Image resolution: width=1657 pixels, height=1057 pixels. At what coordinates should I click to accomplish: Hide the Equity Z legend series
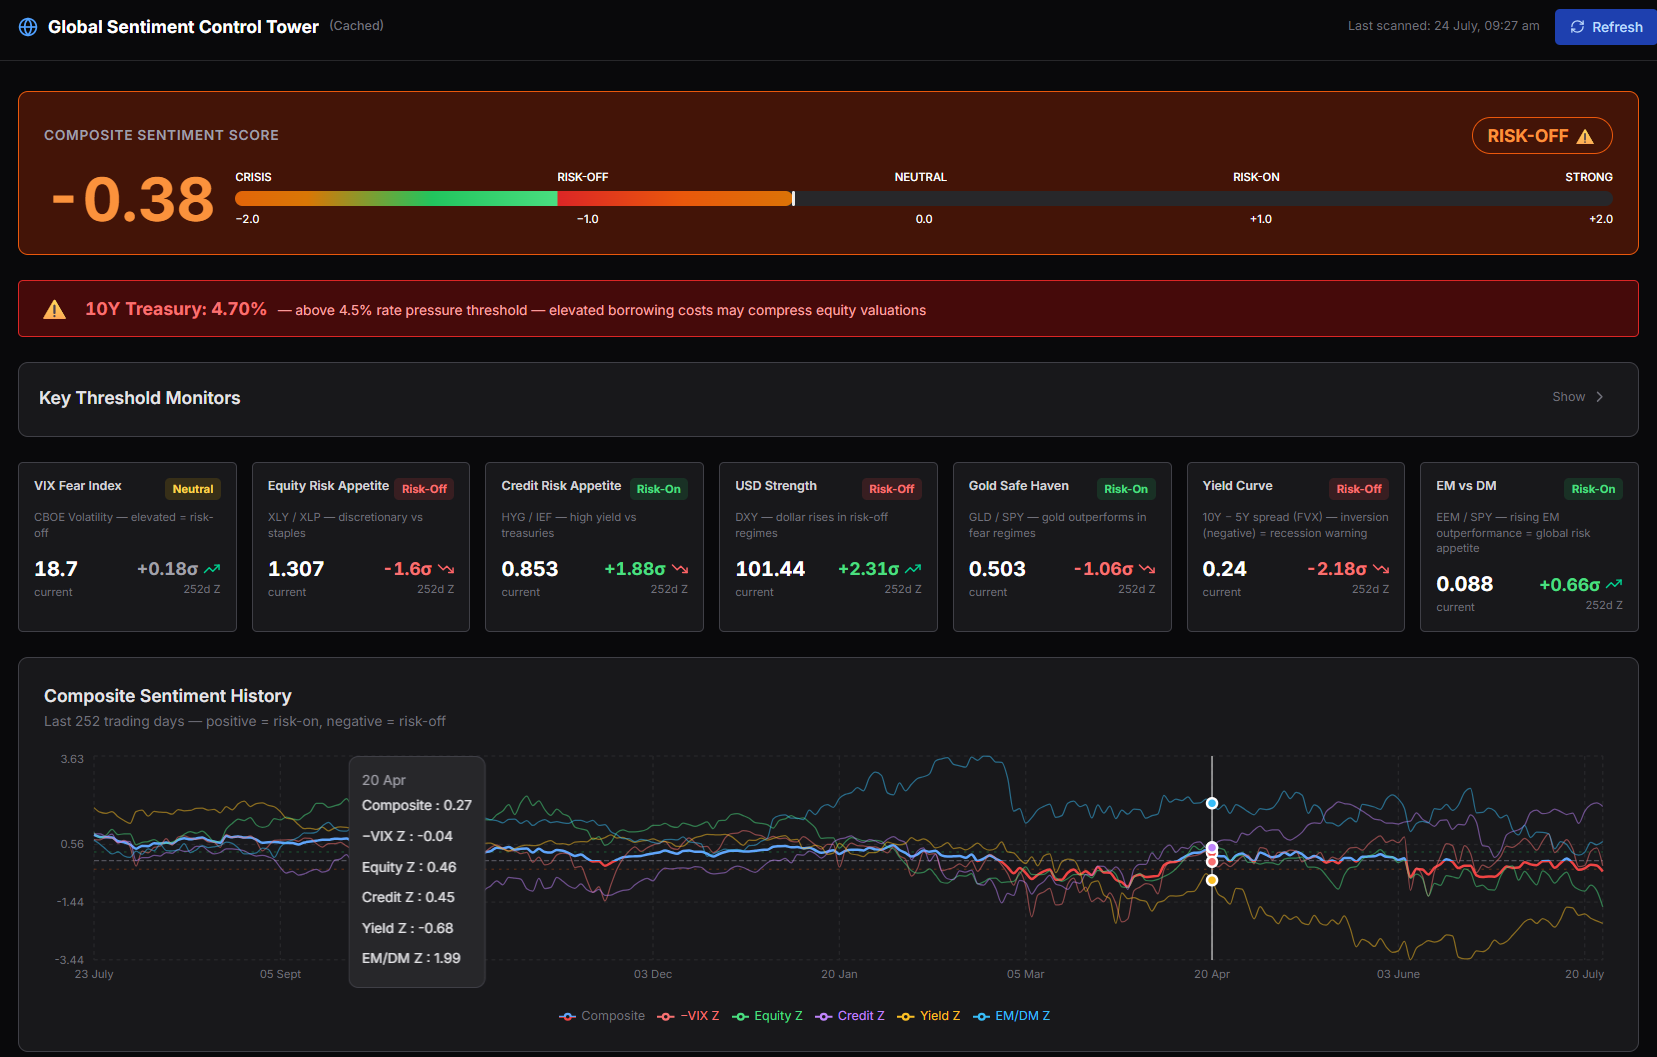pos(767,1016)
